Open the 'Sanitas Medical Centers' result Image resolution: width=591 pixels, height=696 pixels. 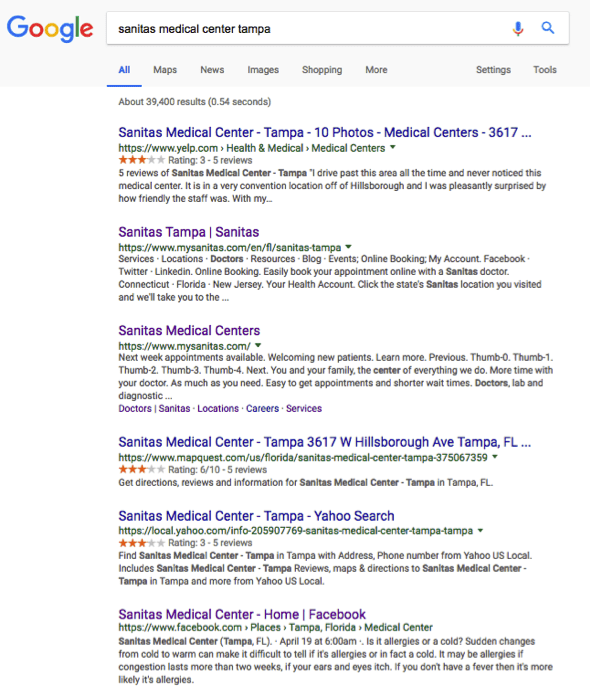coord(189,331)
